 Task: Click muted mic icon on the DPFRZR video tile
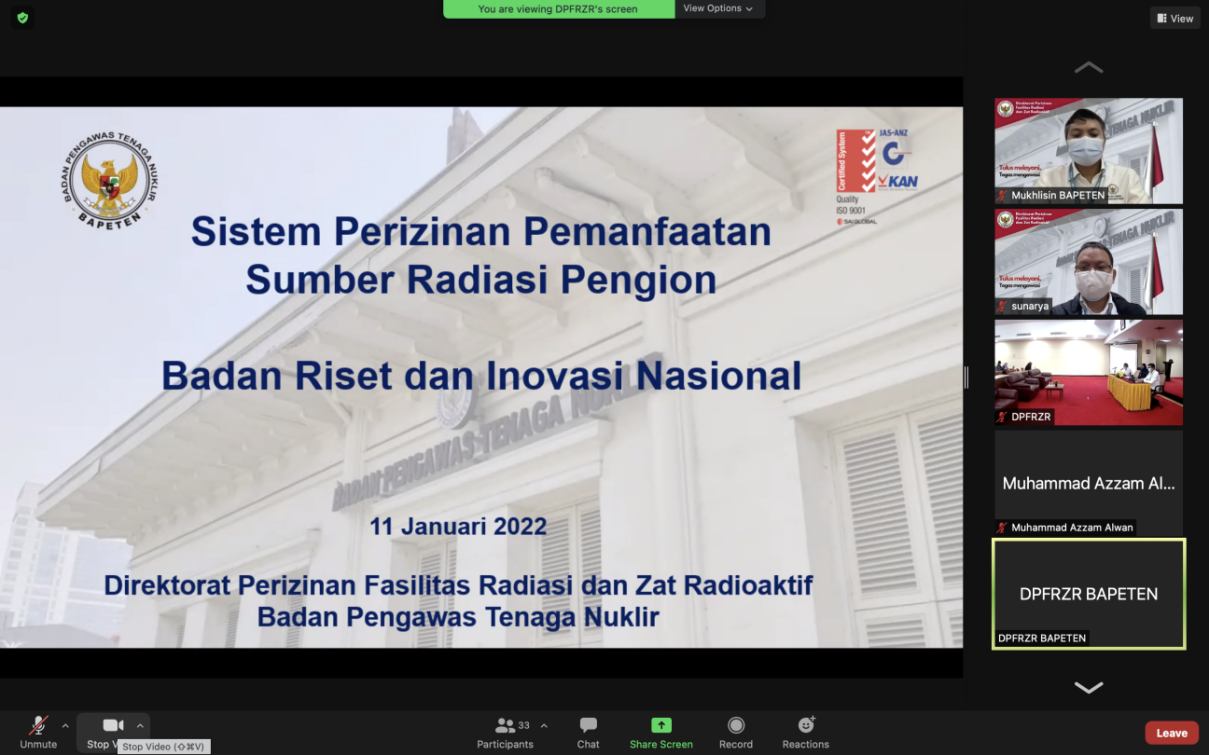coord(1002,416)
